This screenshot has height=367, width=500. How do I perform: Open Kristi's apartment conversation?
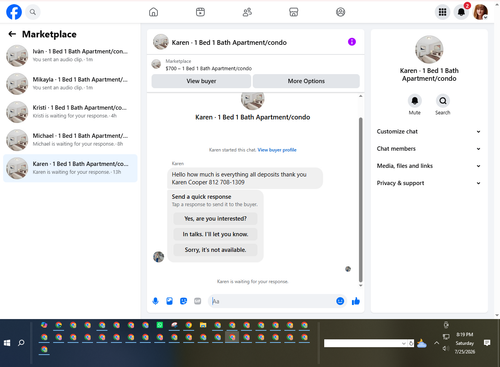click(70, 112)
